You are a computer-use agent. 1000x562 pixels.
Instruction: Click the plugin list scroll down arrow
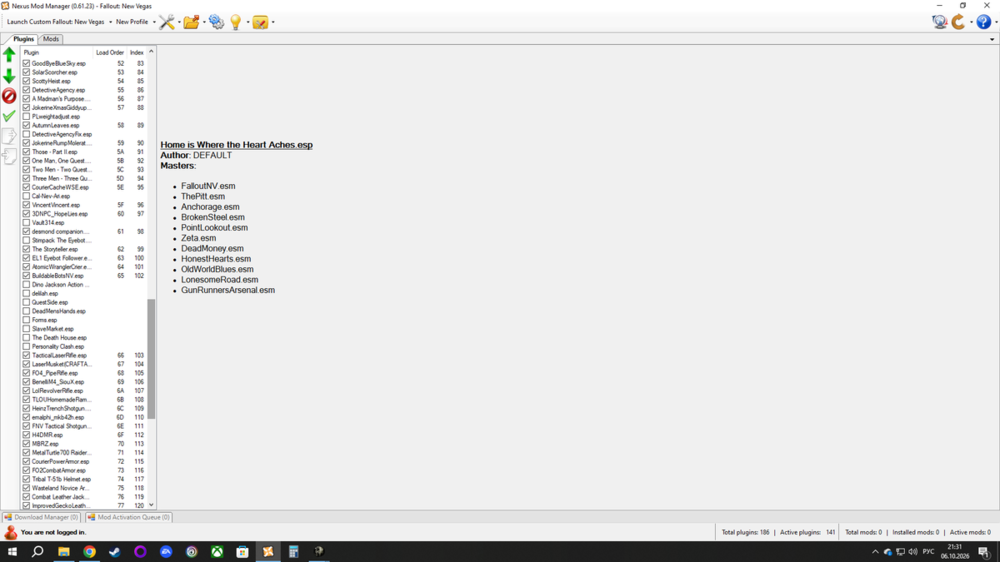pos(151,505)
